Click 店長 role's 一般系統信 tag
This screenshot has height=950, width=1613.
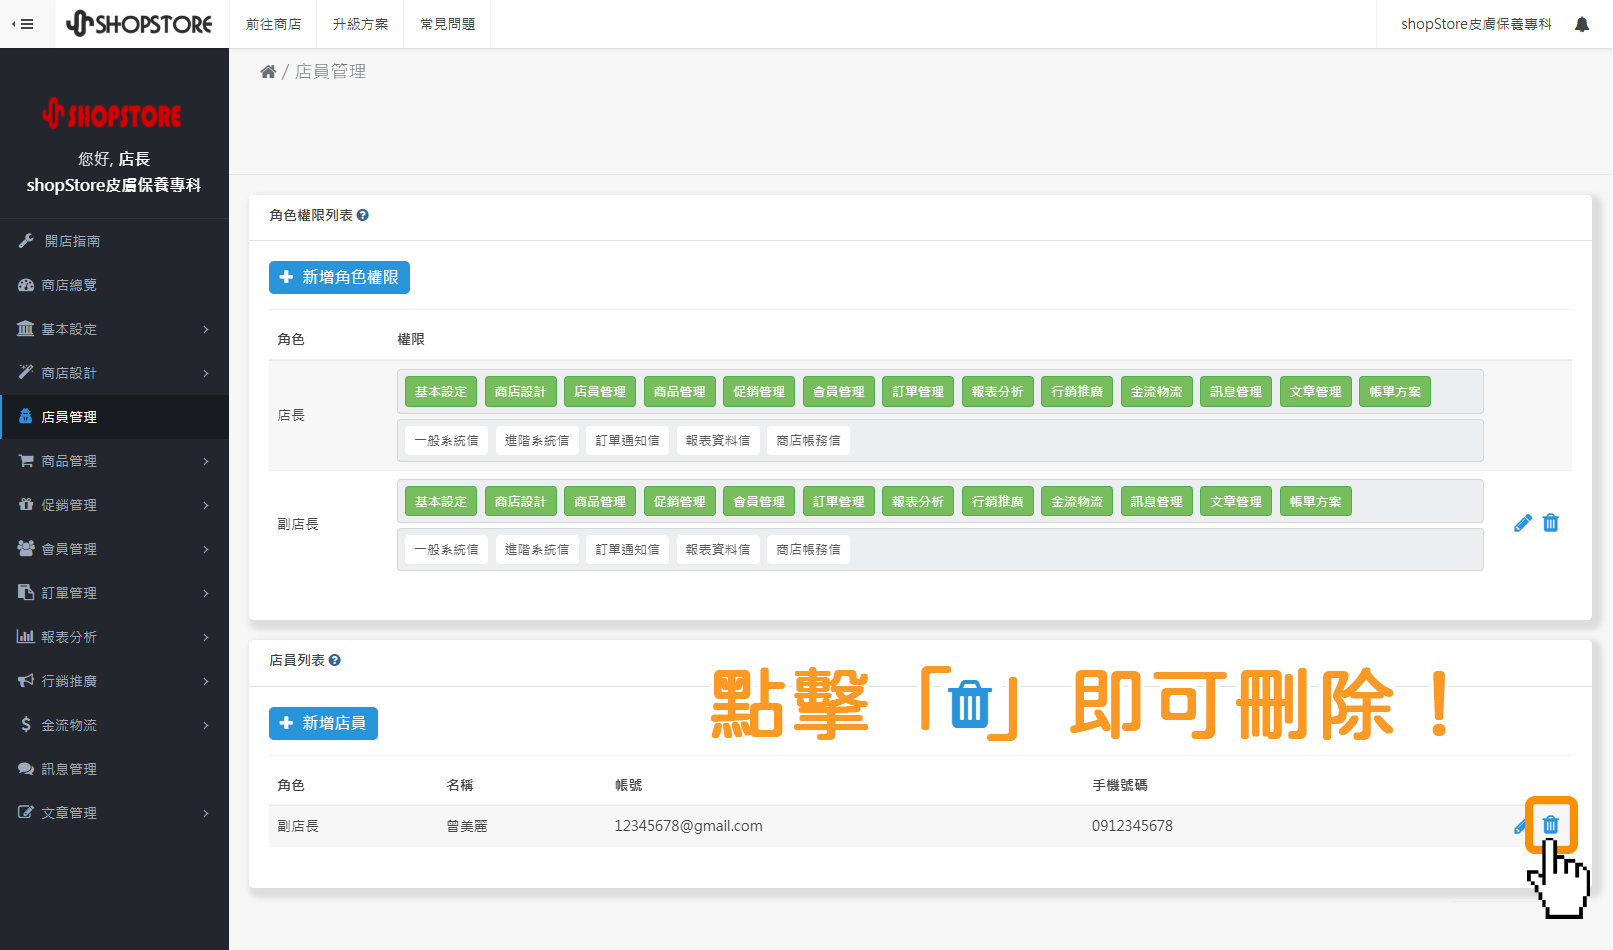point(447,440)
